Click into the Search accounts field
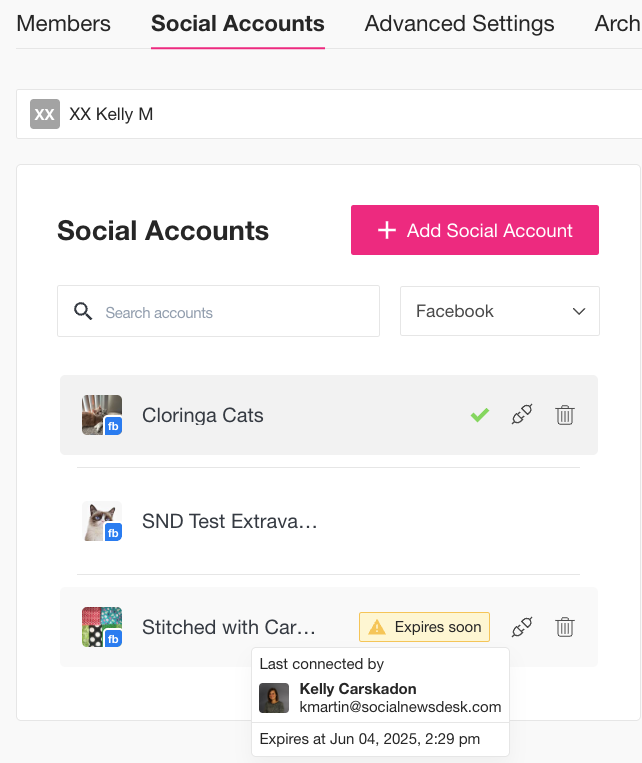642x763 pixels. tap(219, 311)
